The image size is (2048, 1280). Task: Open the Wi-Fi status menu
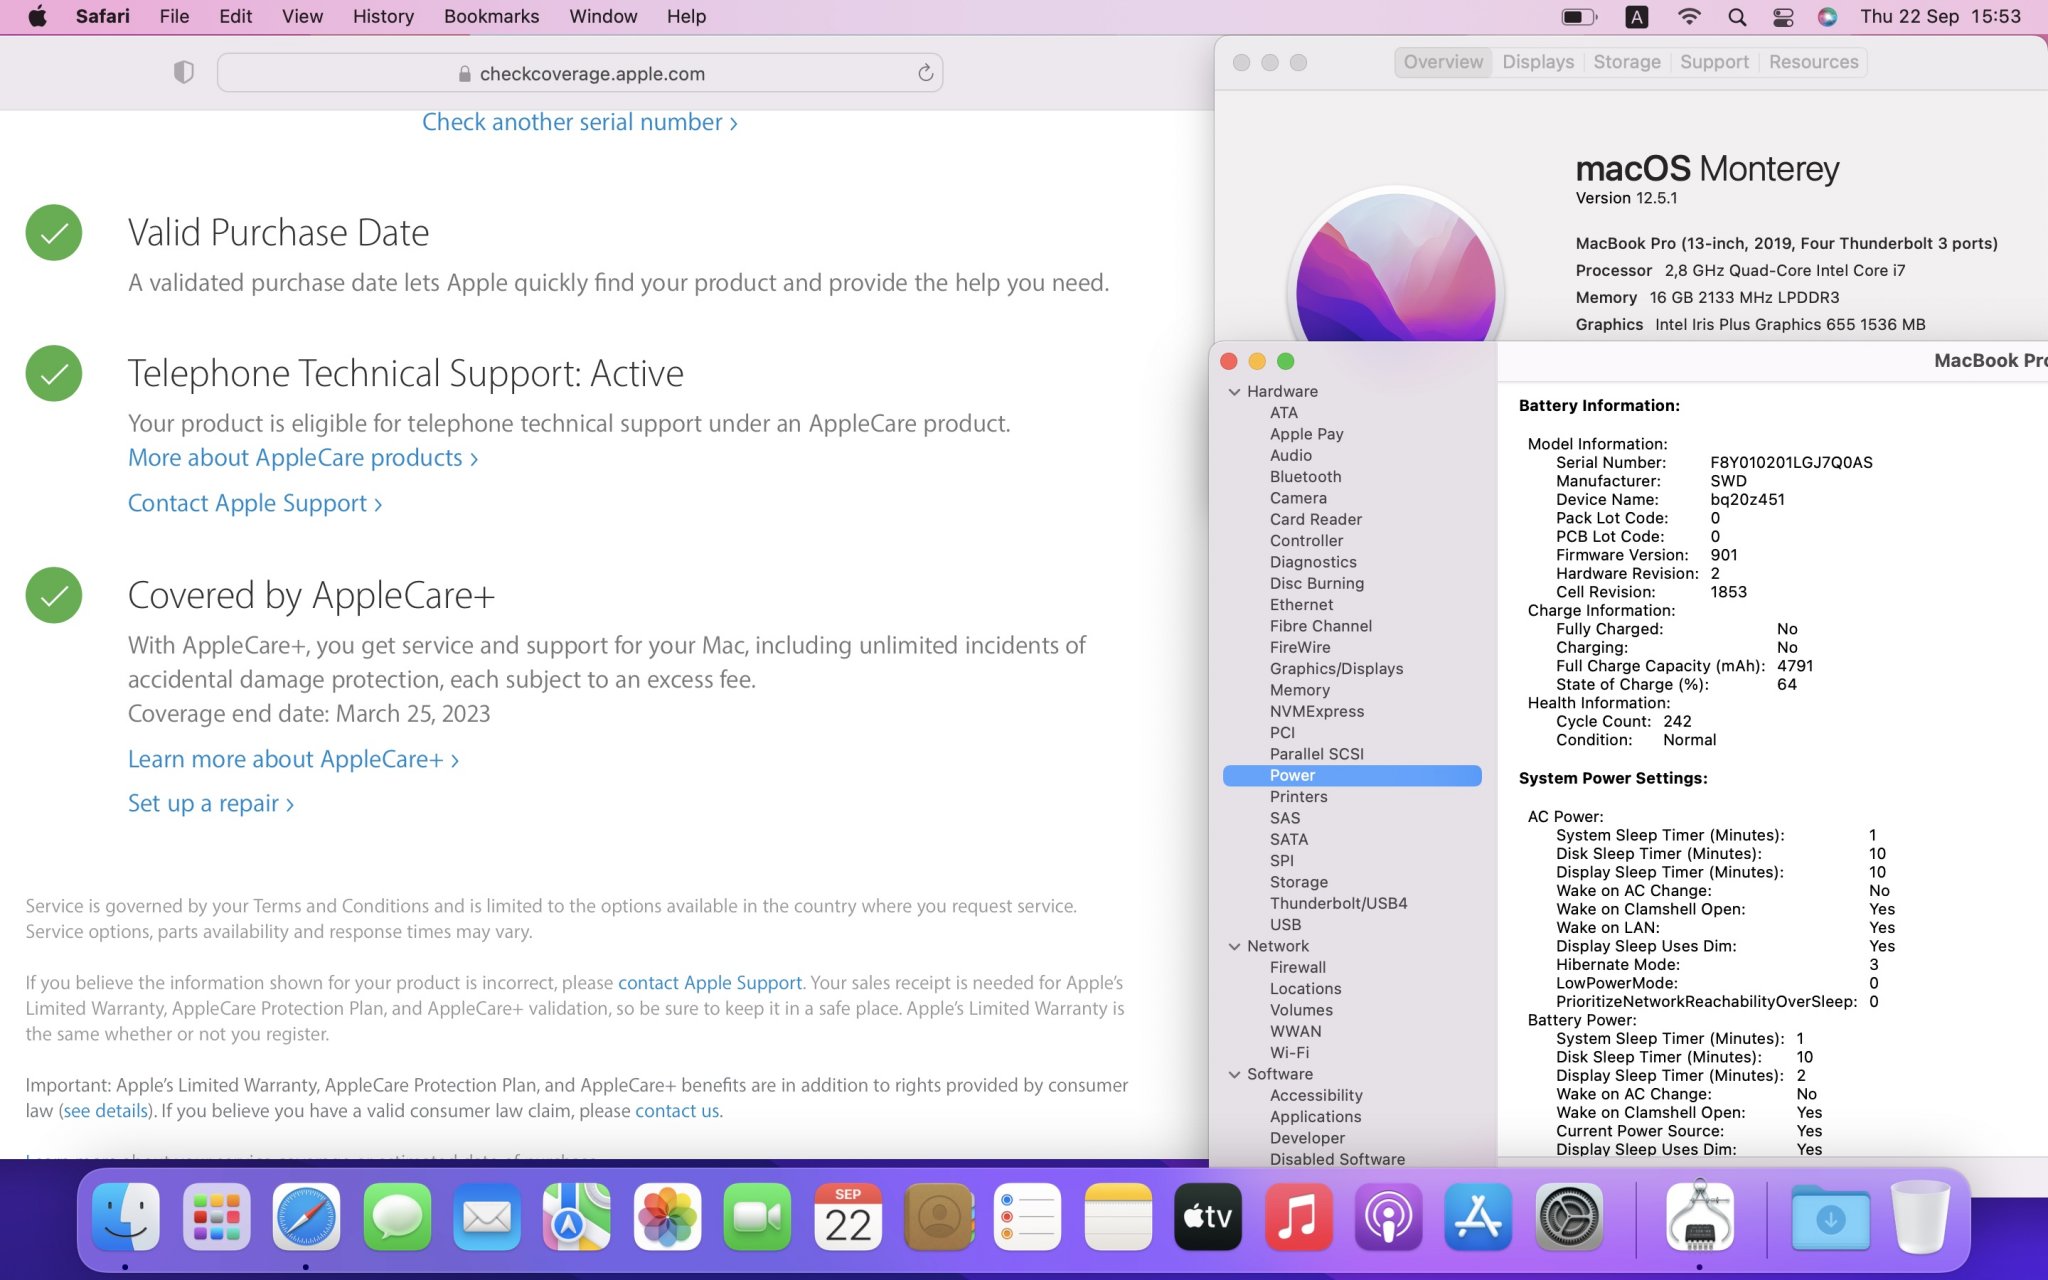tap(1689, 17)
